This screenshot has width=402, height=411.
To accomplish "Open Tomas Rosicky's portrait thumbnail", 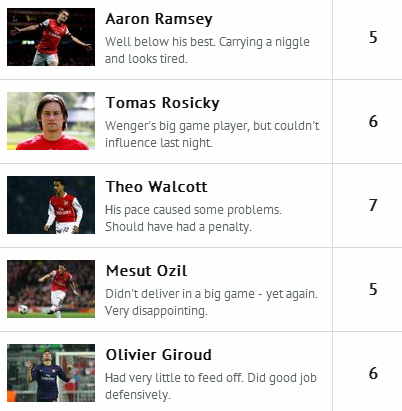I will click(51, 121).
